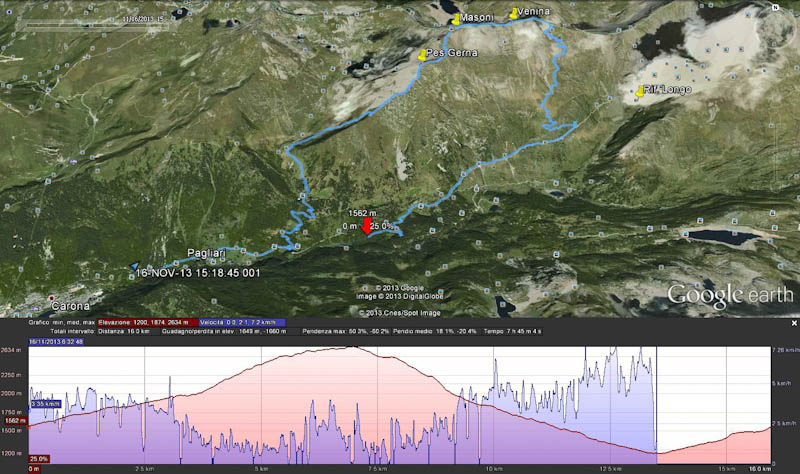The image size is (800, 474).
Task: Click the 2634 m label on elevation axis
Action: tap(11, 350)
